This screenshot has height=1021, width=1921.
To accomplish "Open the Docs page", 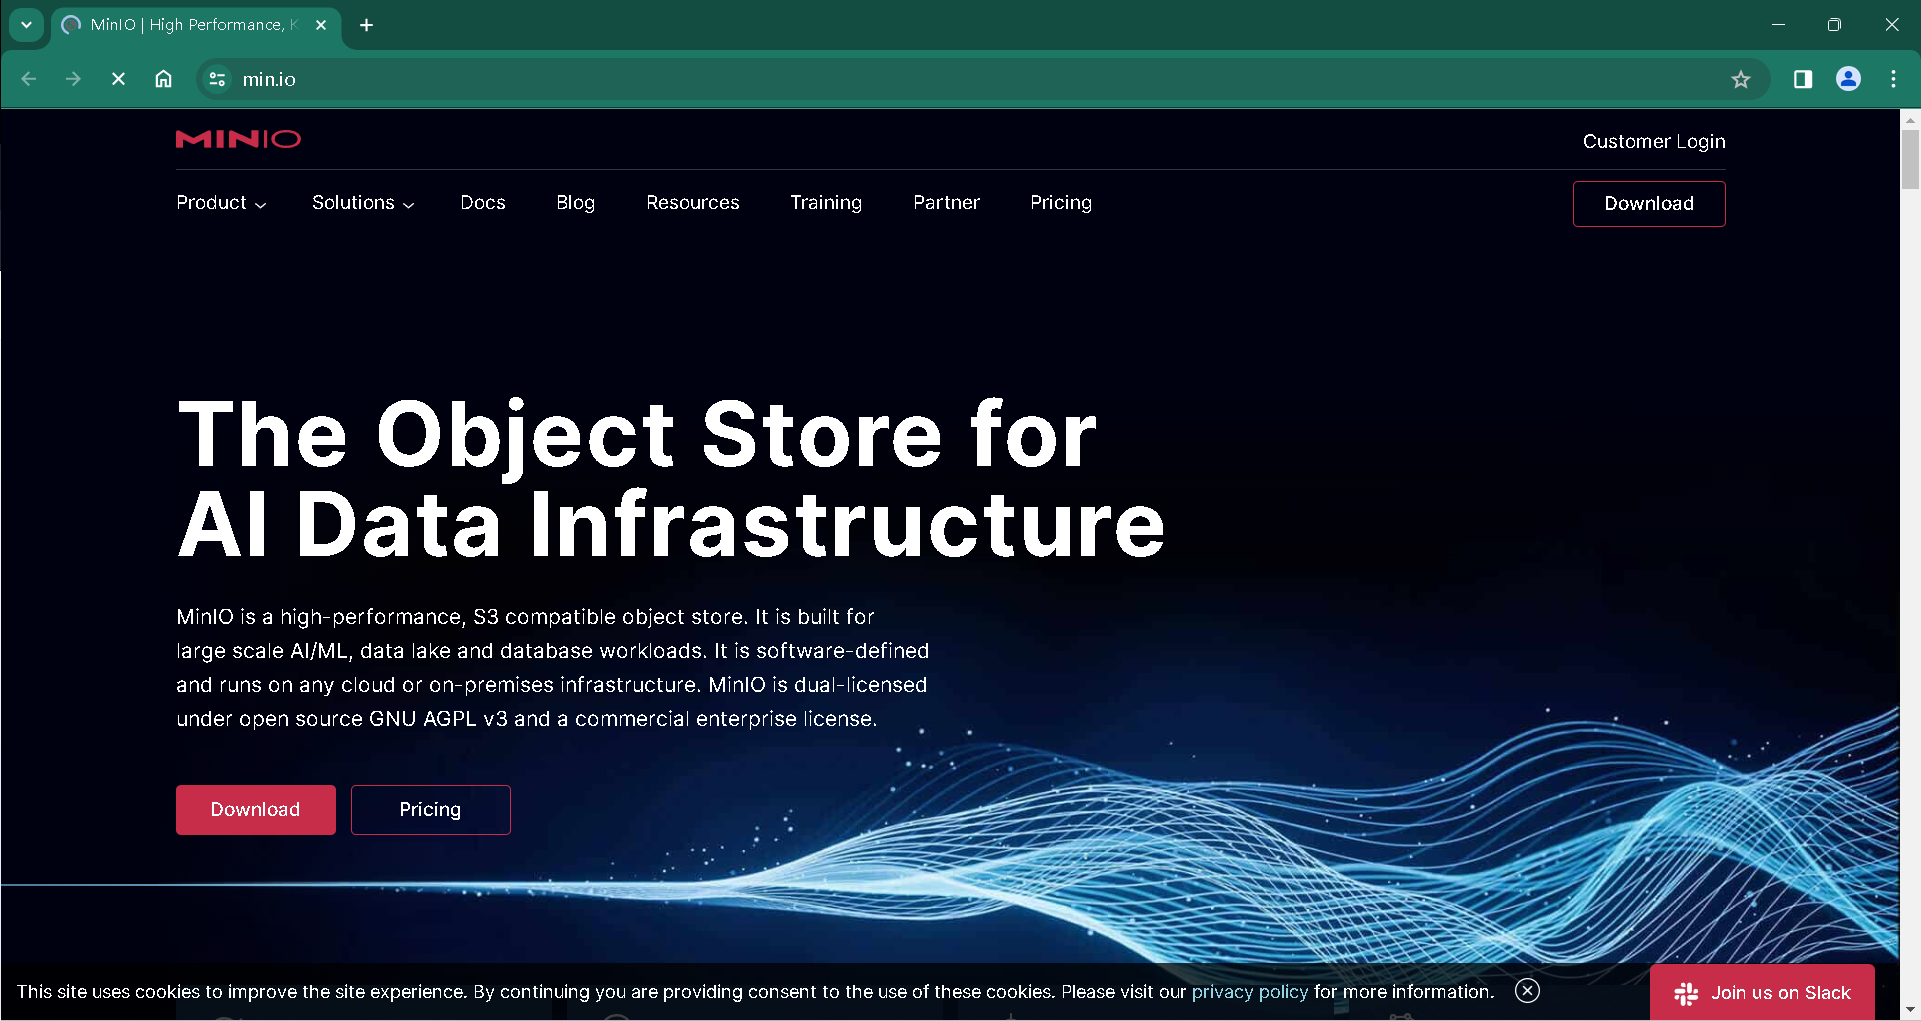I will click(483, 203).
